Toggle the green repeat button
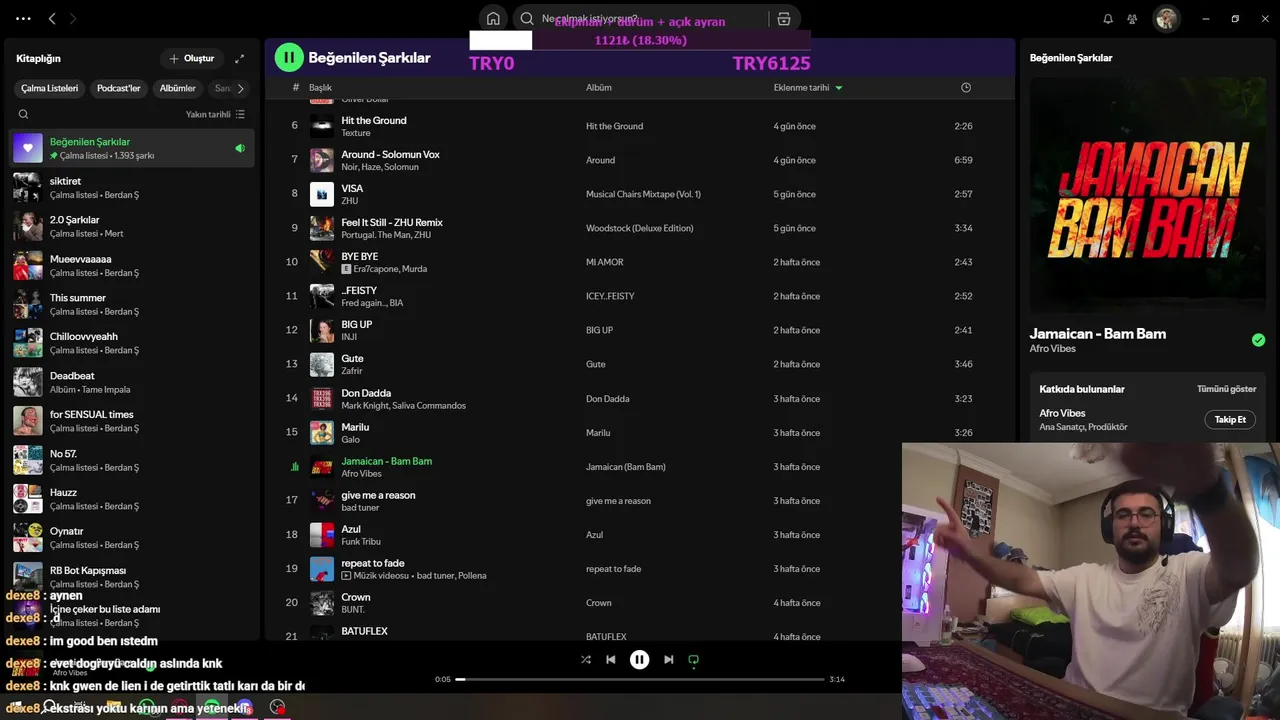Screen dimensions: 1280x720 tap(693, 660)
